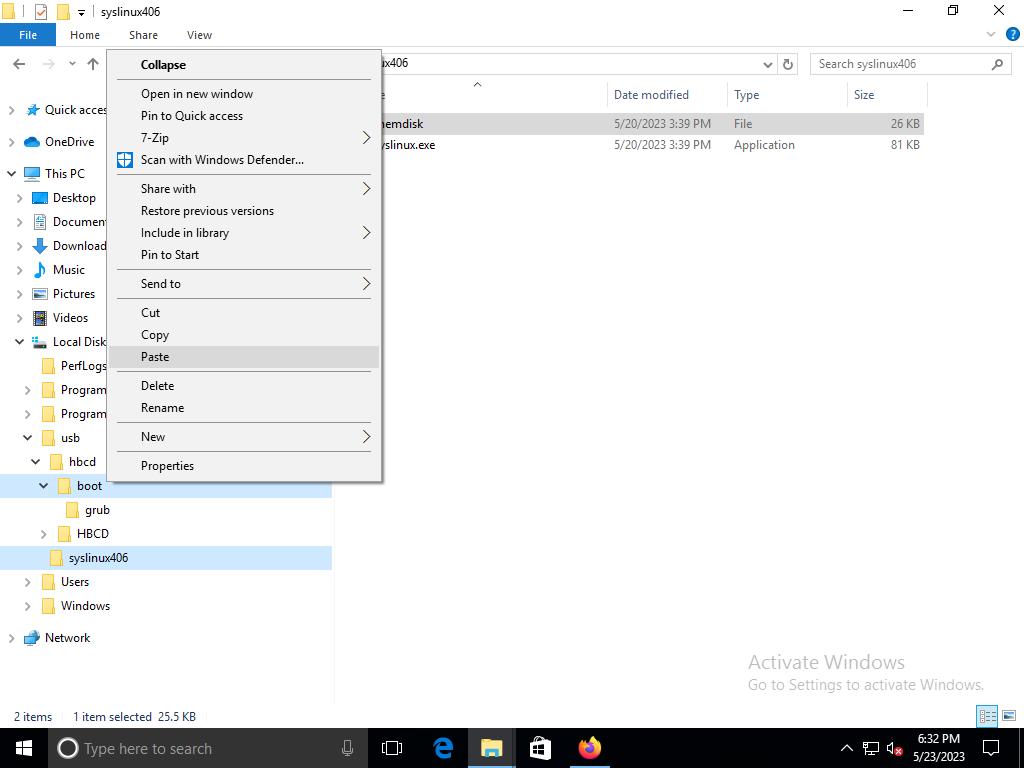Open address bar history dropdown

[x=768, y=64]
